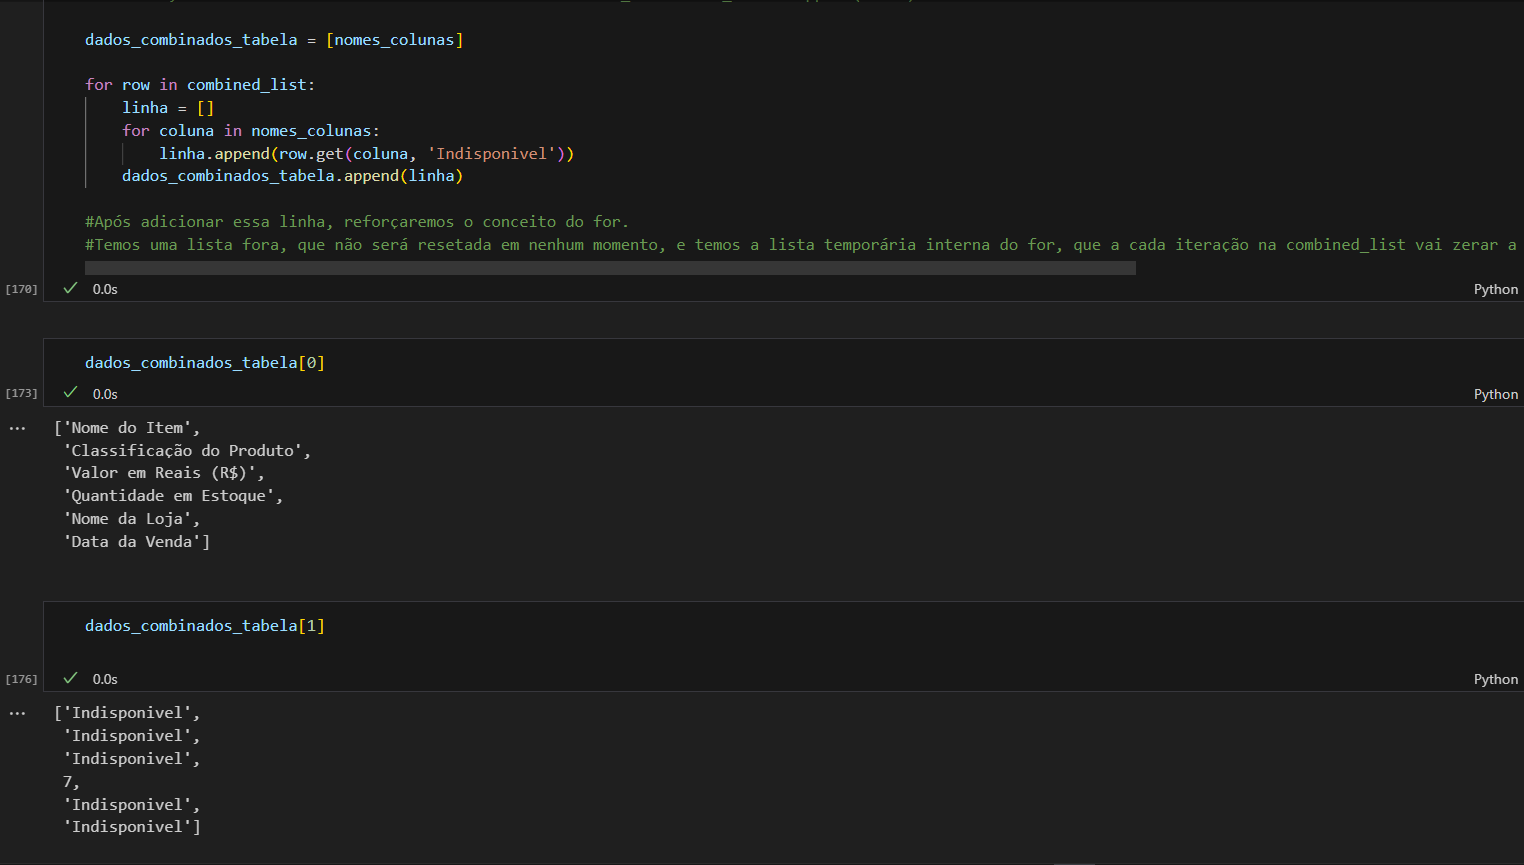Click 'dados_combinados_tabela = [nomes_colunas]' line

click(274, 40)
